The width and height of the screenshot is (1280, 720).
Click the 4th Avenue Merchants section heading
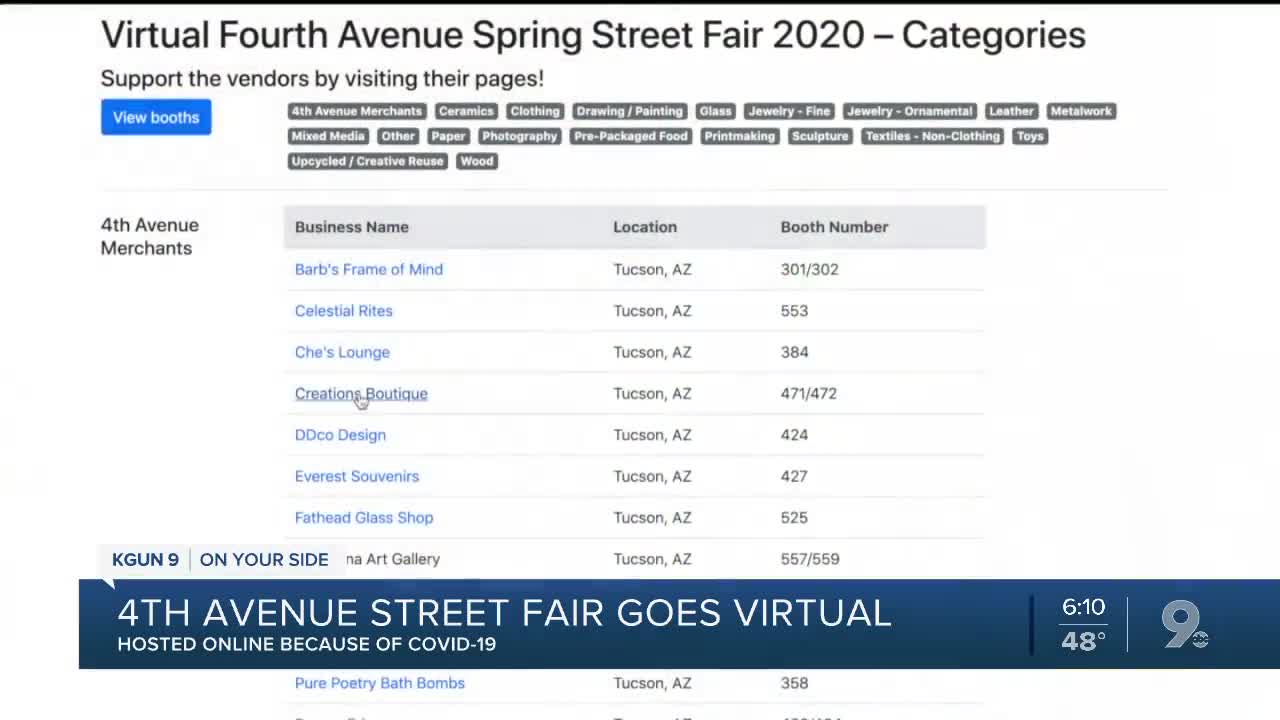150,237
